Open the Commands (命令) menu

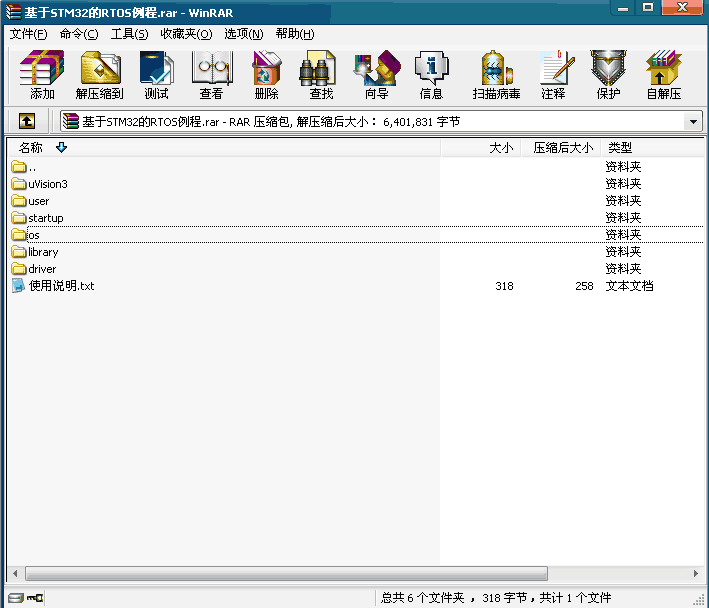[79, 34]
